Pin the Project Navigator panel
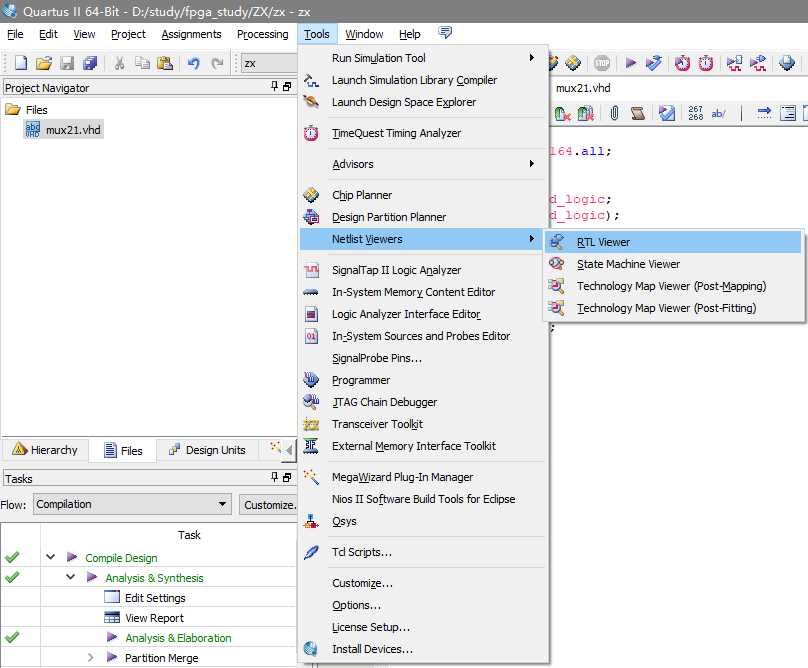This screenshot has height=668, width=808. (274, 87)
